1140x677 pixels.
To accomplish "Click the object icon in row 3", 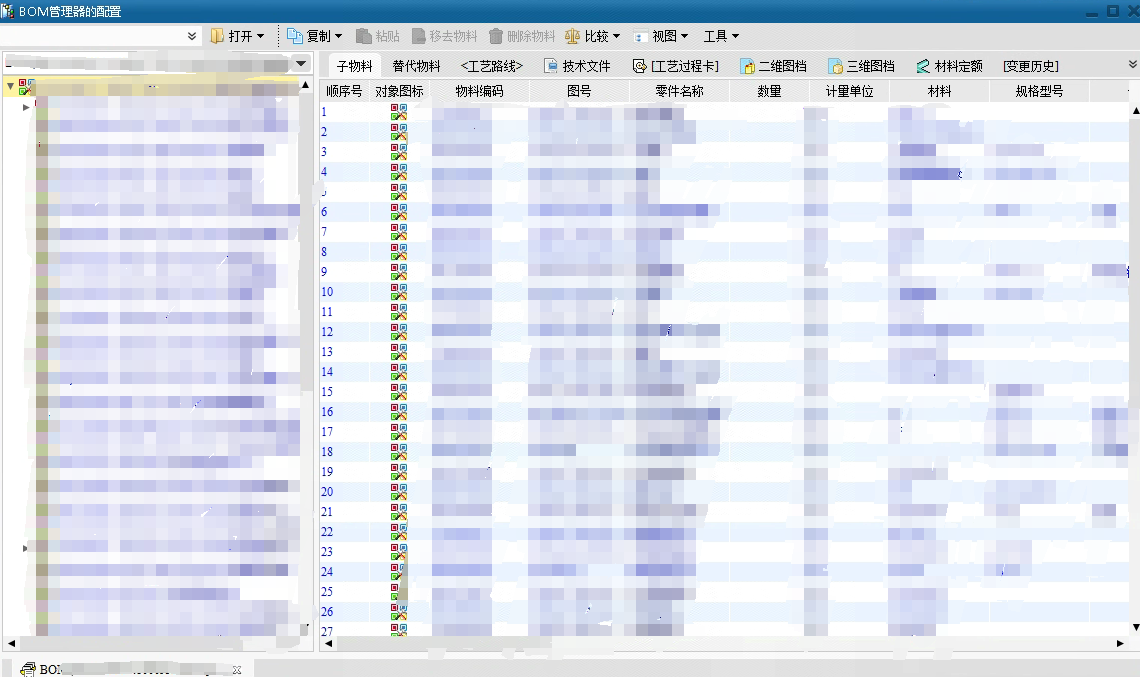I will tap(398, 152).
